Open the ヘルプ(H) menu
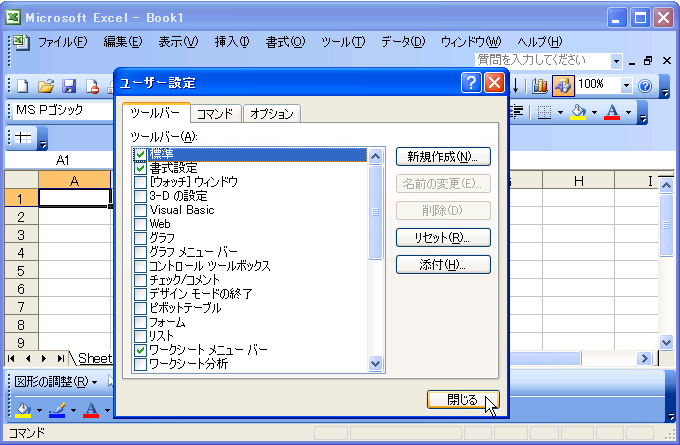680x445 pixels. pos(539,42)
